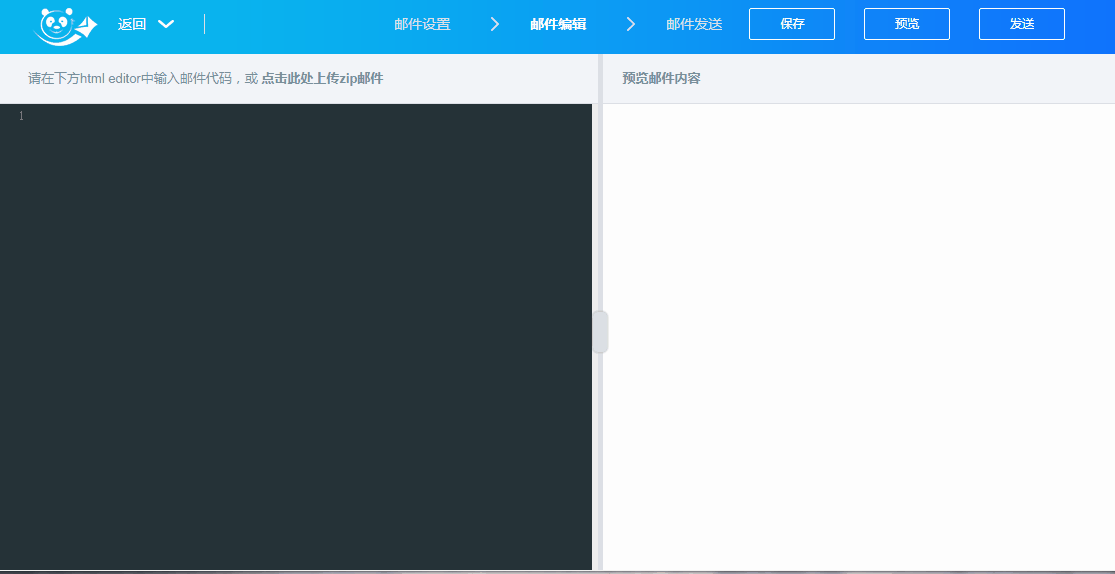Click 点击此处上传zip邮件 upload link
The image size is (1115, 574).
pyautogui.click(x=322, y=78)
